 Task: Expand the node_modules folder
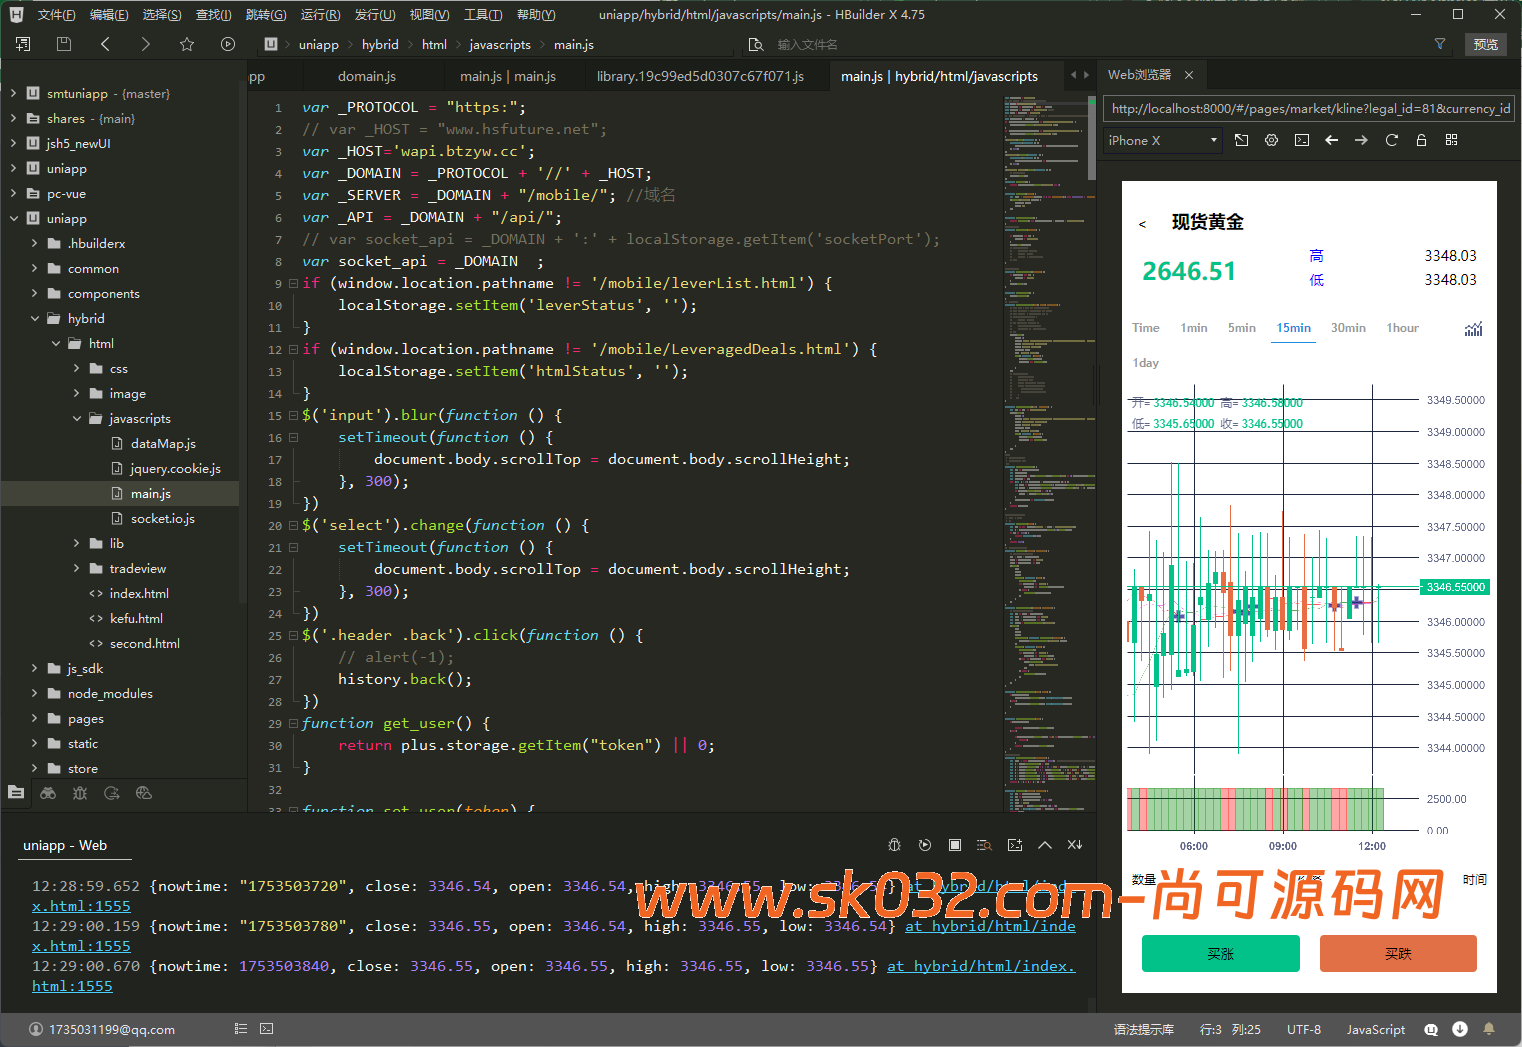coord(35,694)
